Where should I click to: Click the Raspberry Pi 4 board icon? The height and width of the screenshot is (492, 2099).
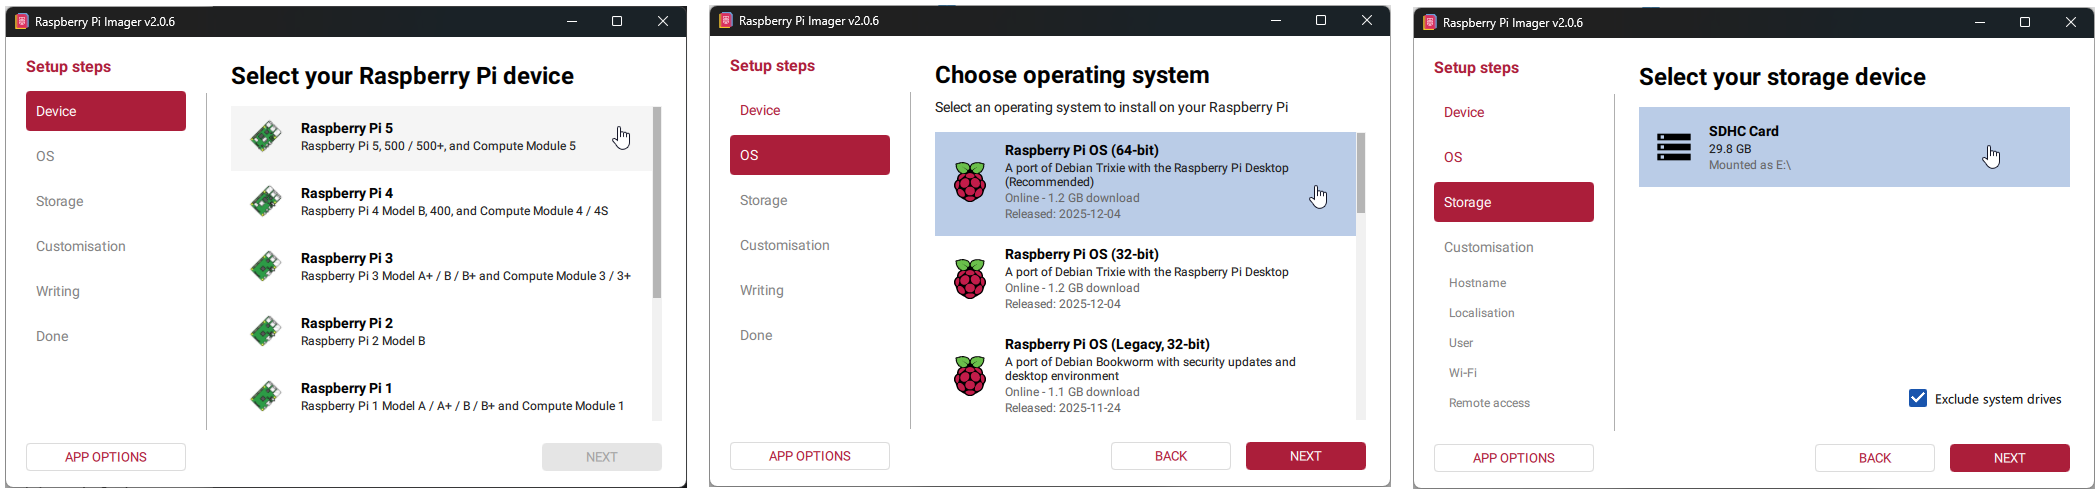click(x=266, y=202)
